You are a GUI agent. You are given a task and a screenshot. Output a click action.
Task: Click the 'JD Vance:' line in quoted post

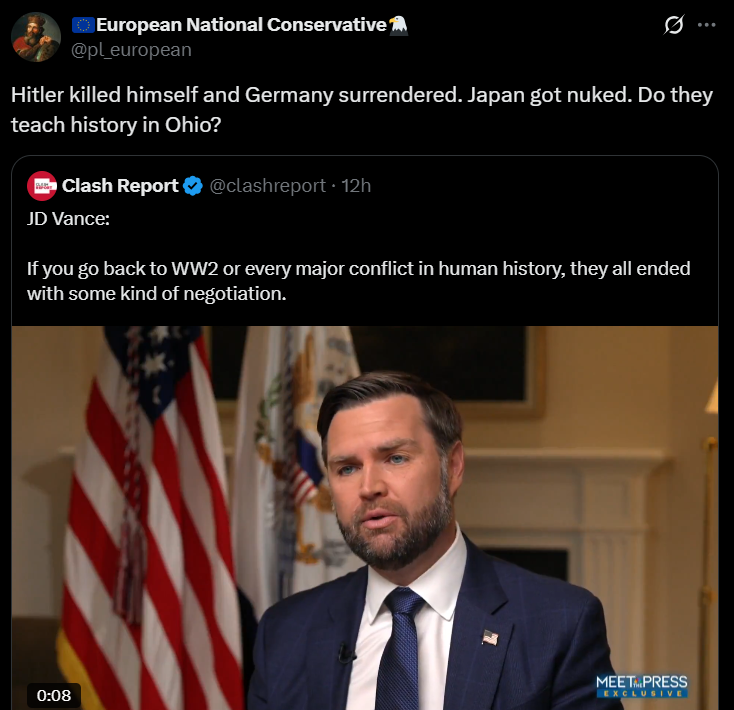pos(68,219)
